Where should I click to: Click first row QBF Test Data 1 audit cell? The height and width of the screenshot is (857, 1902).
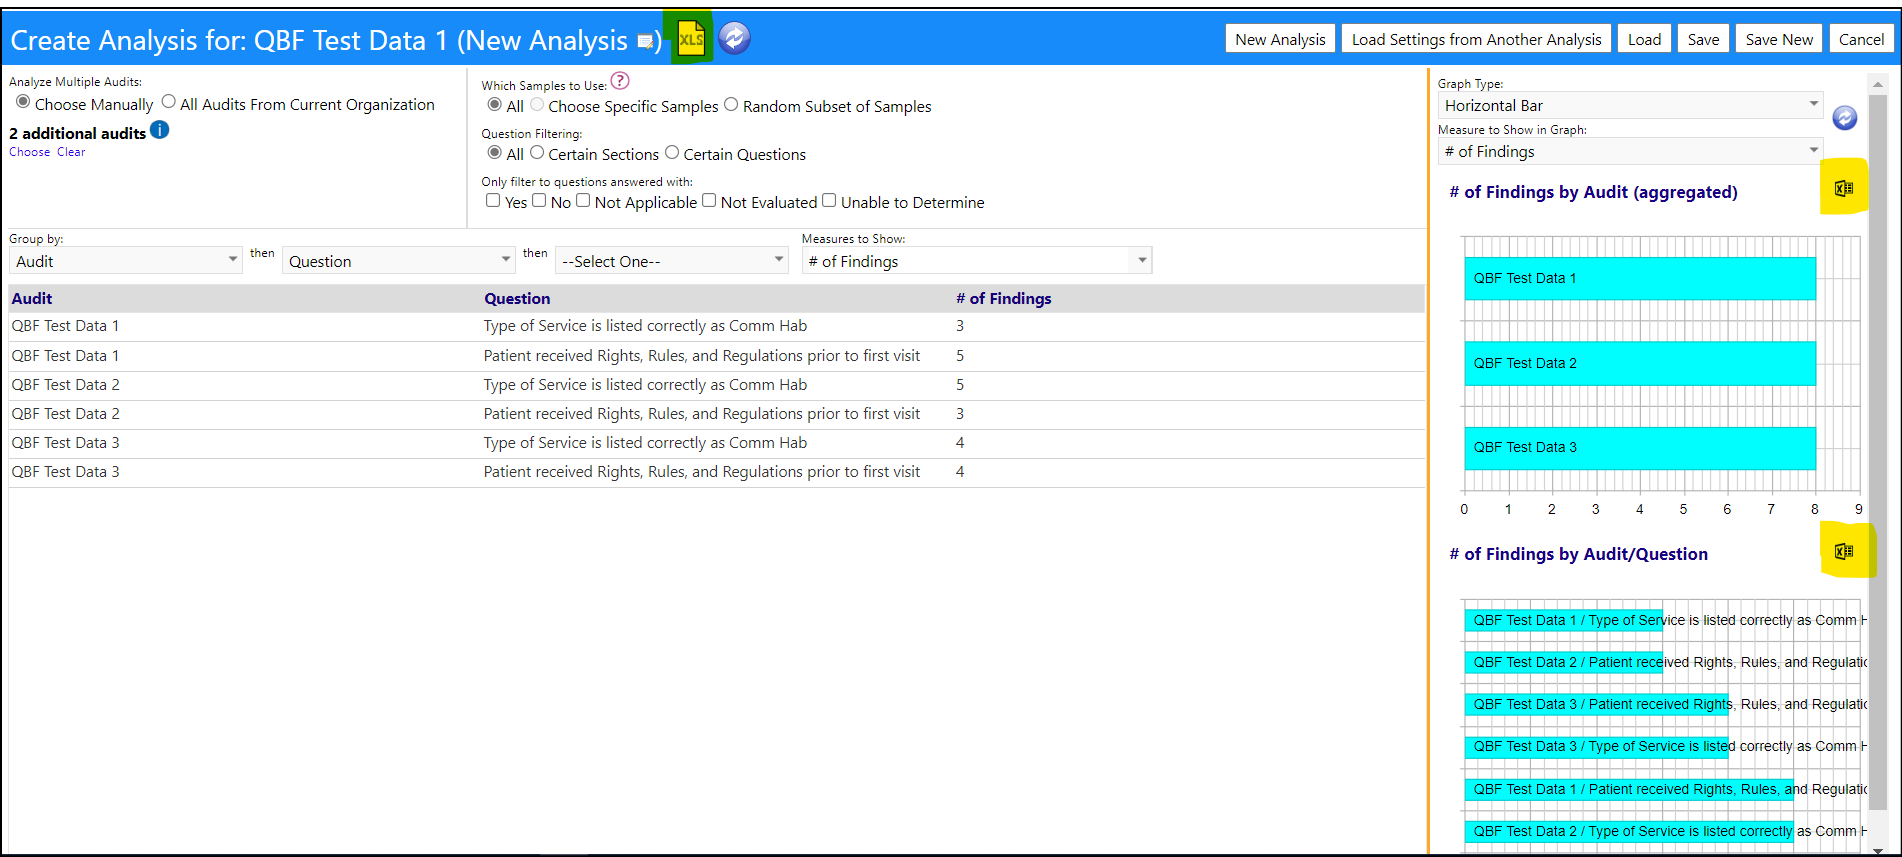pos(65,326)
